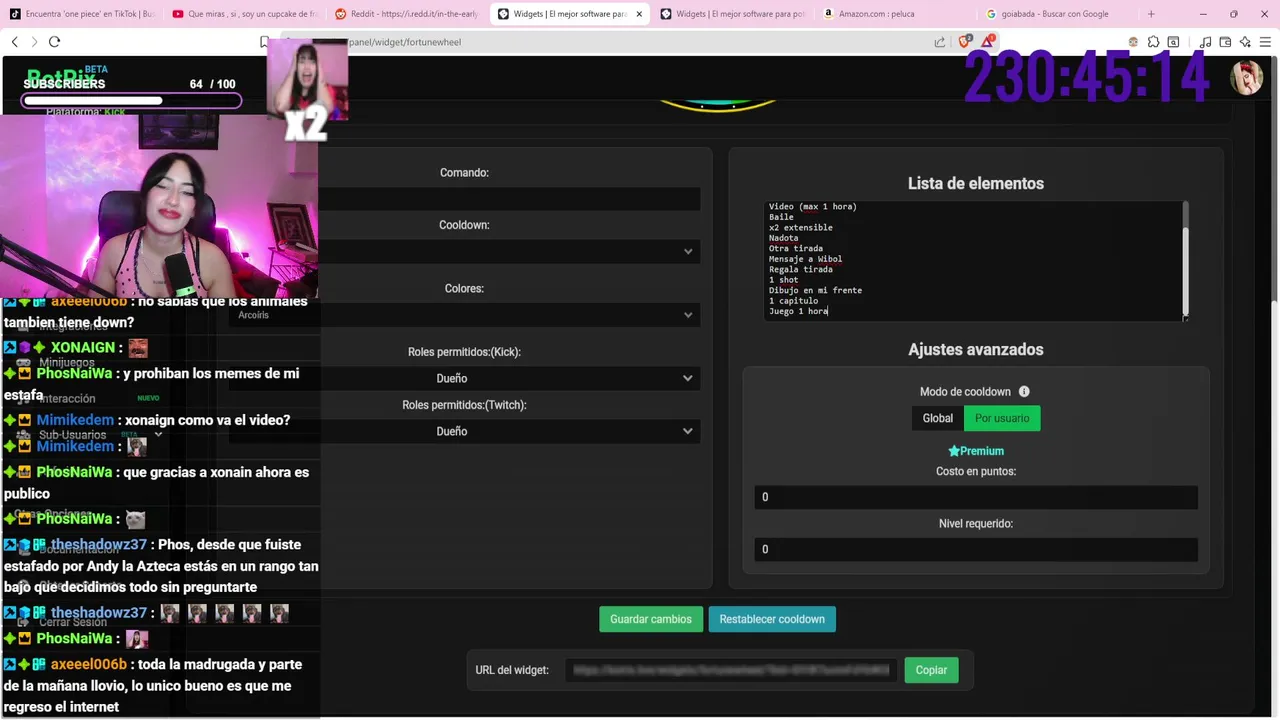Select Global cooldown mode
The image size is (1280, 720).
(x=937, y=418)
